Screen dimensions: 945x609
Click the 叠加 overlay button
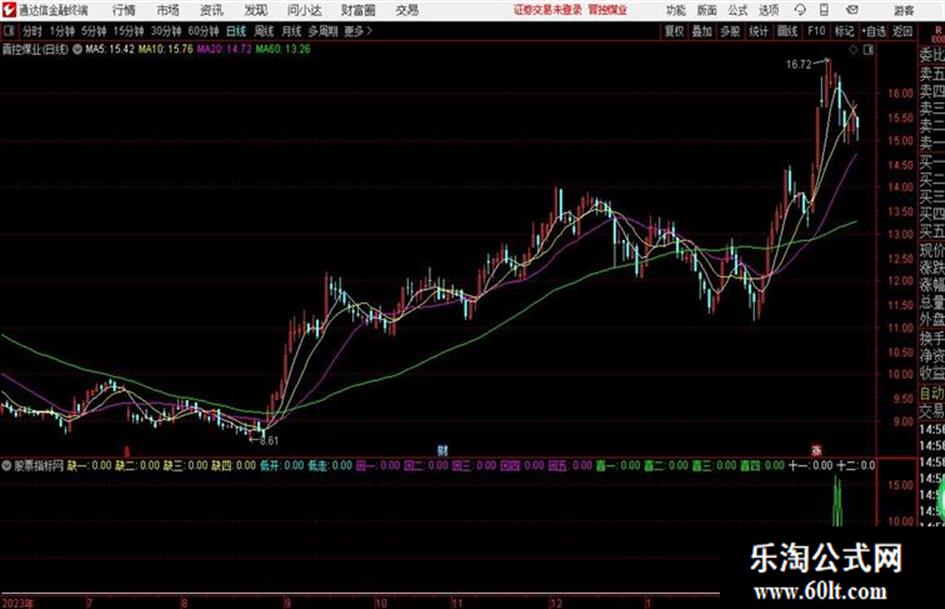click(x=702, y=31)
